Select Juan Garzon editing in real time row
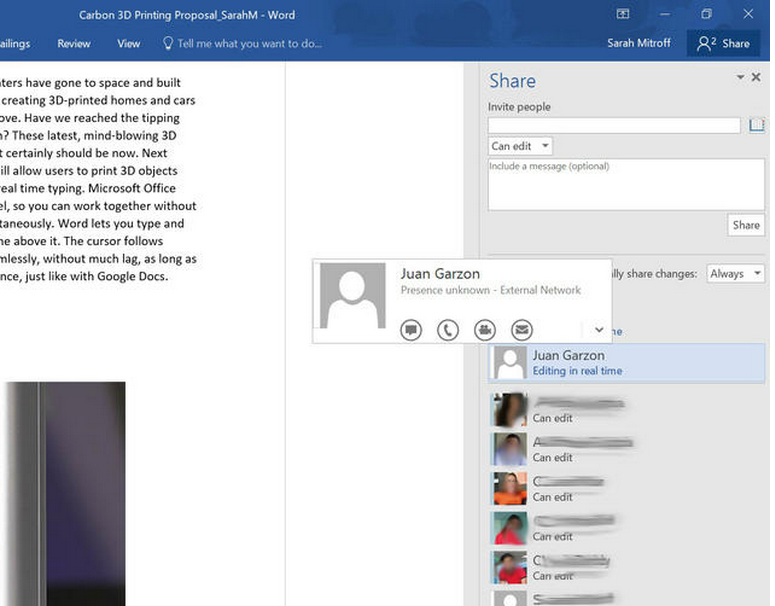The image size is (775, 606). pos(626,363)
